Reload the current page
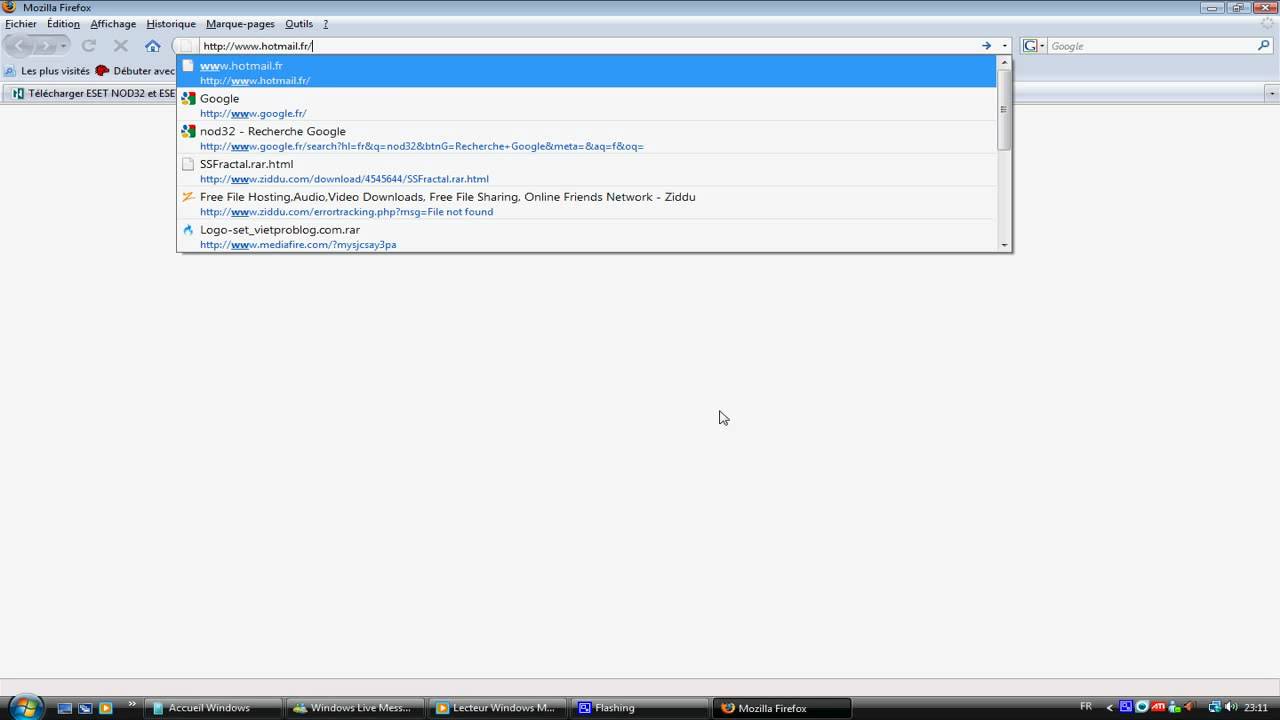Image resolution: width=1280 pixels, height=720 pixels. tap(89, 46)
